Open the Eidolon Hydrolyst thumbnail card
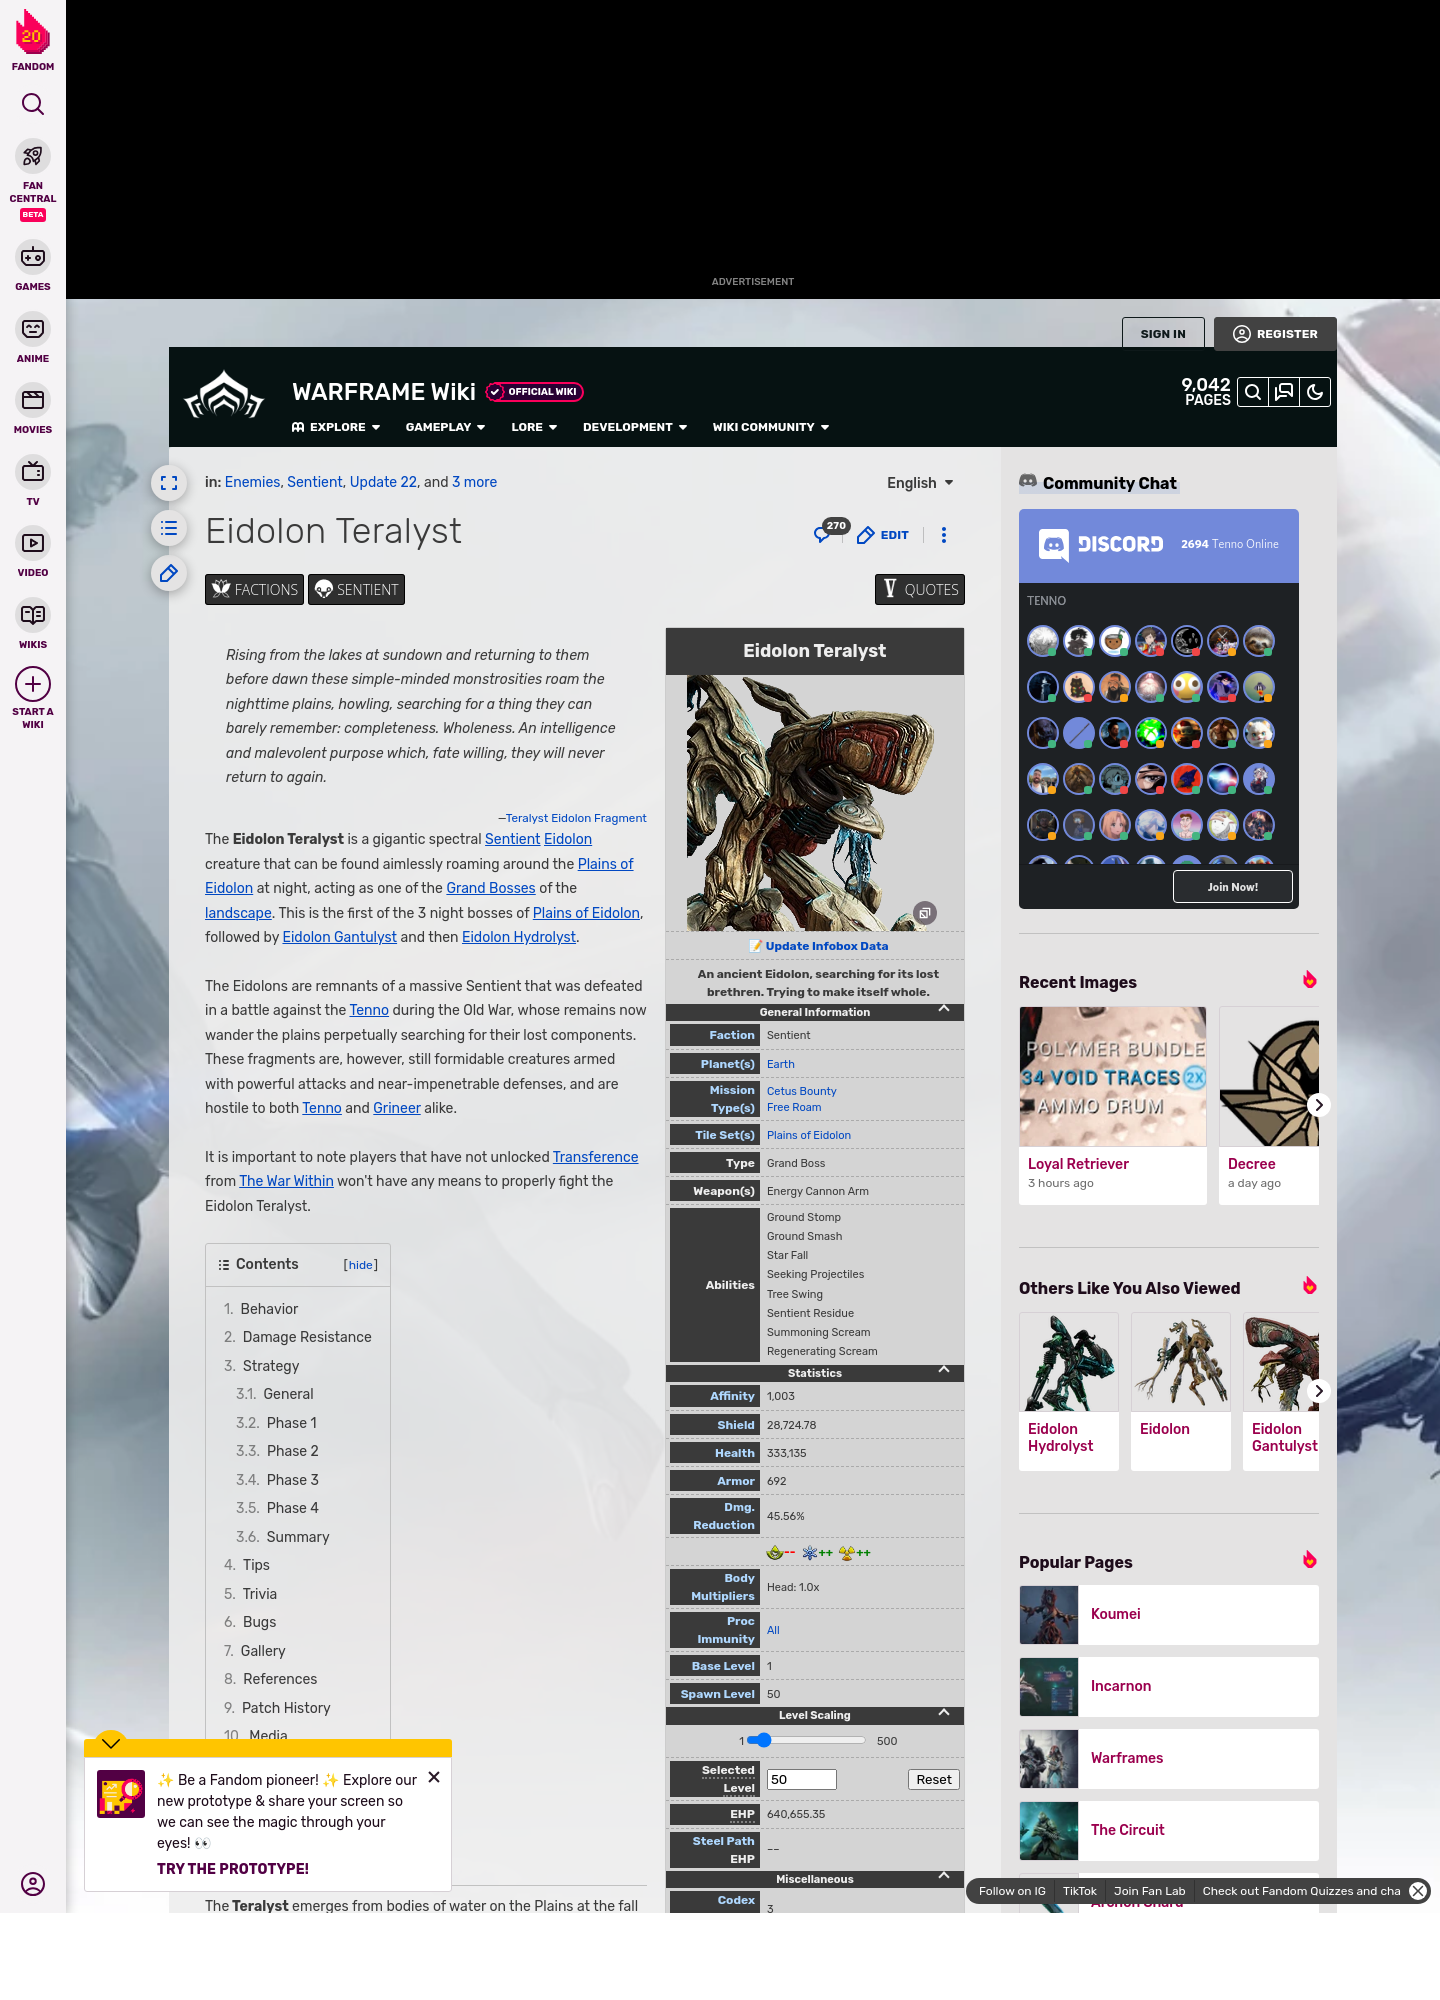1440x2000 pixels. (1069, 1391)
